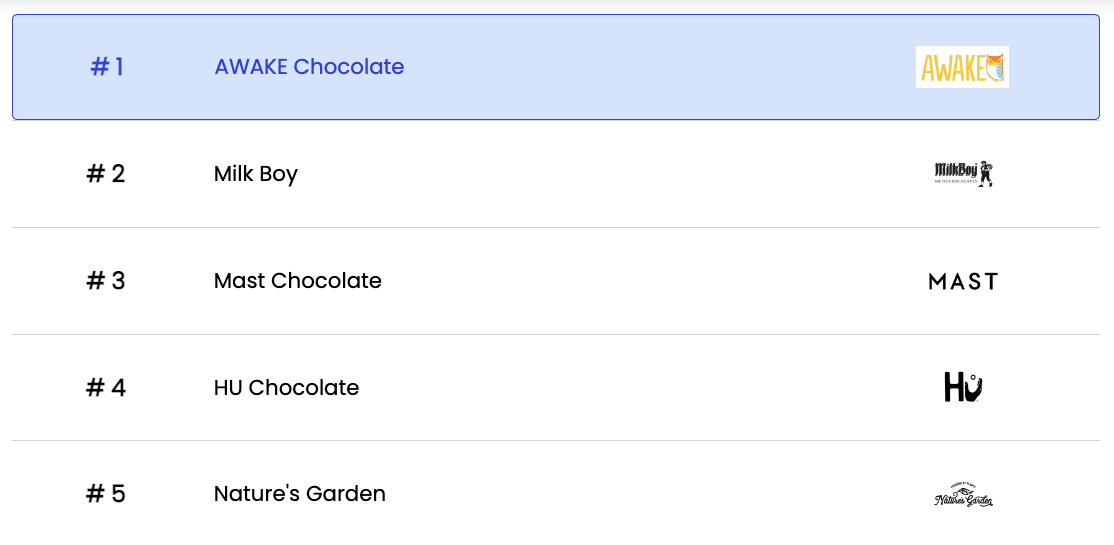Viewport: 1114px width, 545px height.
Task: Select the Mast Chocolate name text
Action: tap(298, 281)
